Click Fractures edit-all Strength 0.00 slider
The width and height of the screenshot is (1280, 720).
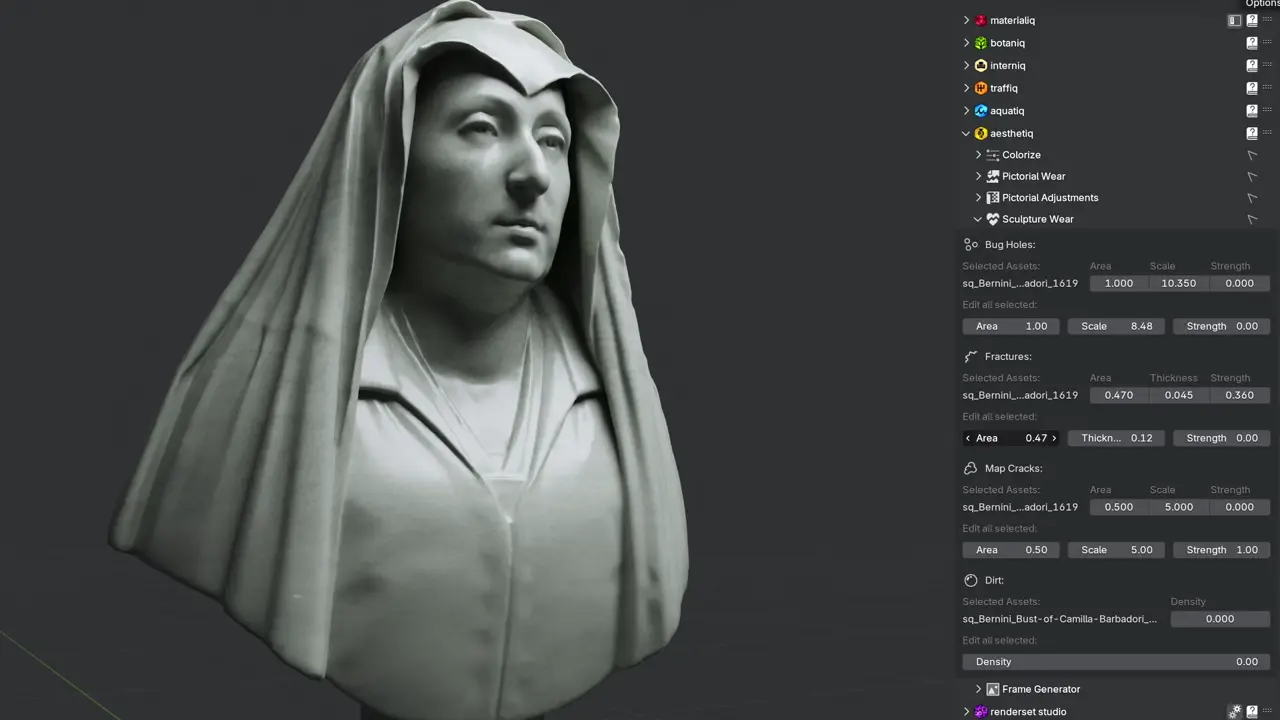1222,438
